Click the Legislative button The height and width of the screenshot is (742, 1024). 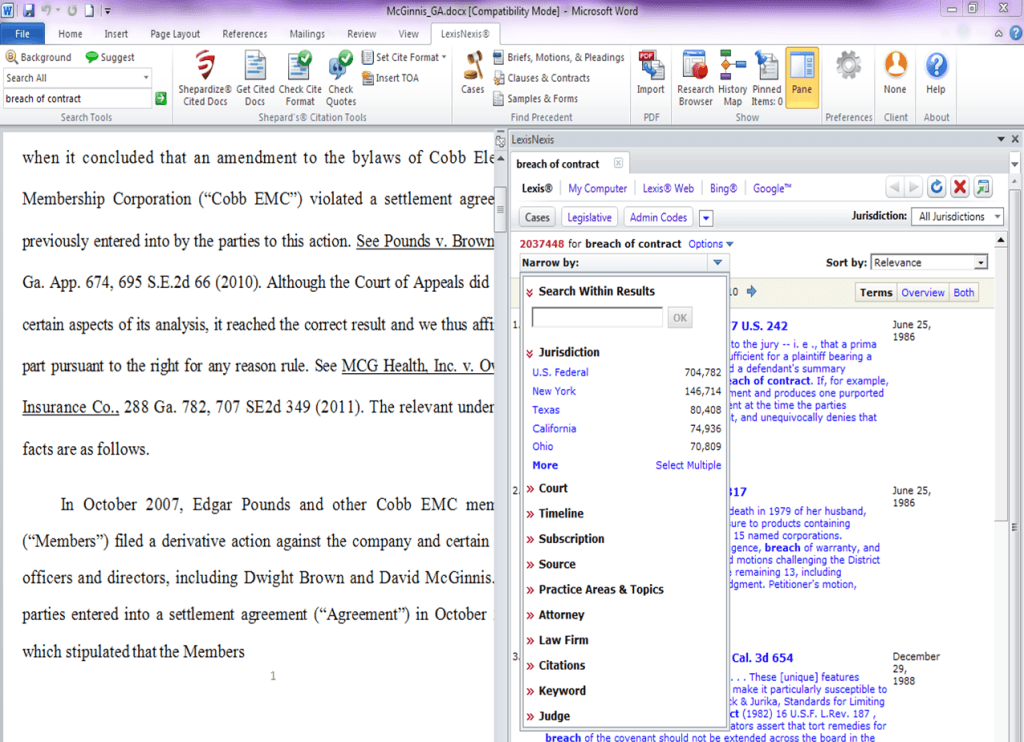589,217
